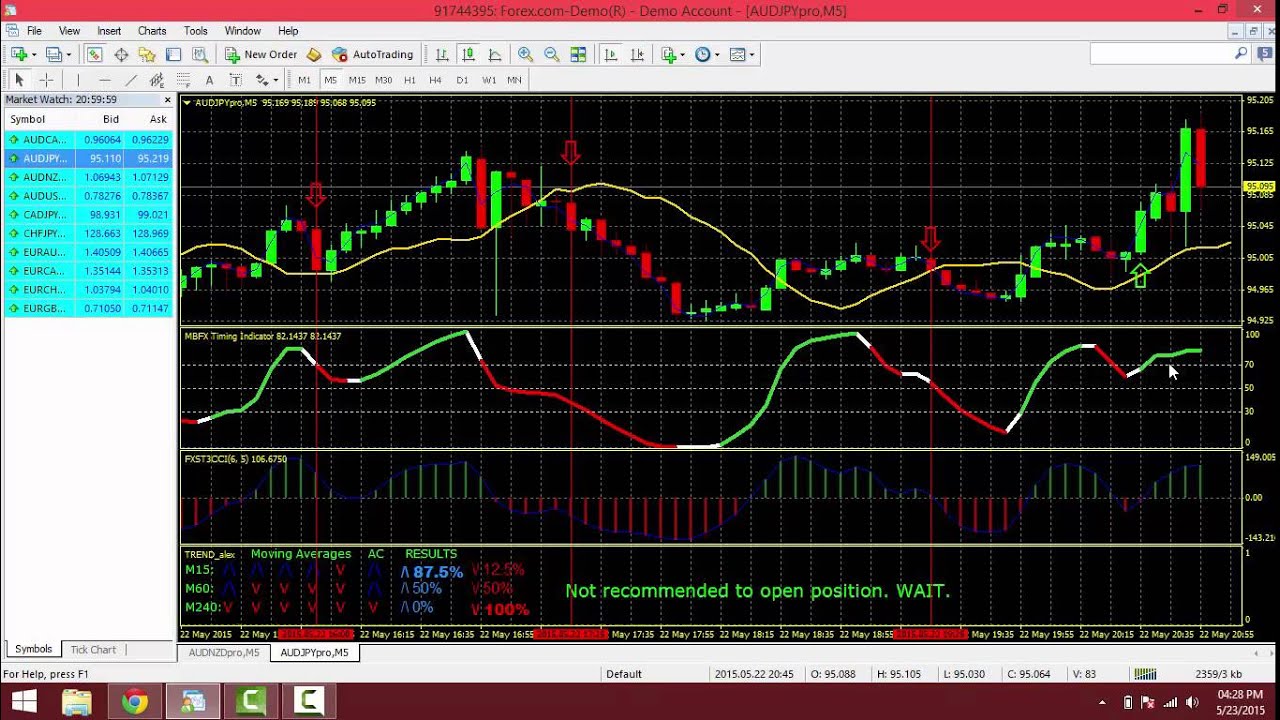Toggle the Terminal panel icon
The width and height of the screenshot is (1280, 720).
(173, 55)
